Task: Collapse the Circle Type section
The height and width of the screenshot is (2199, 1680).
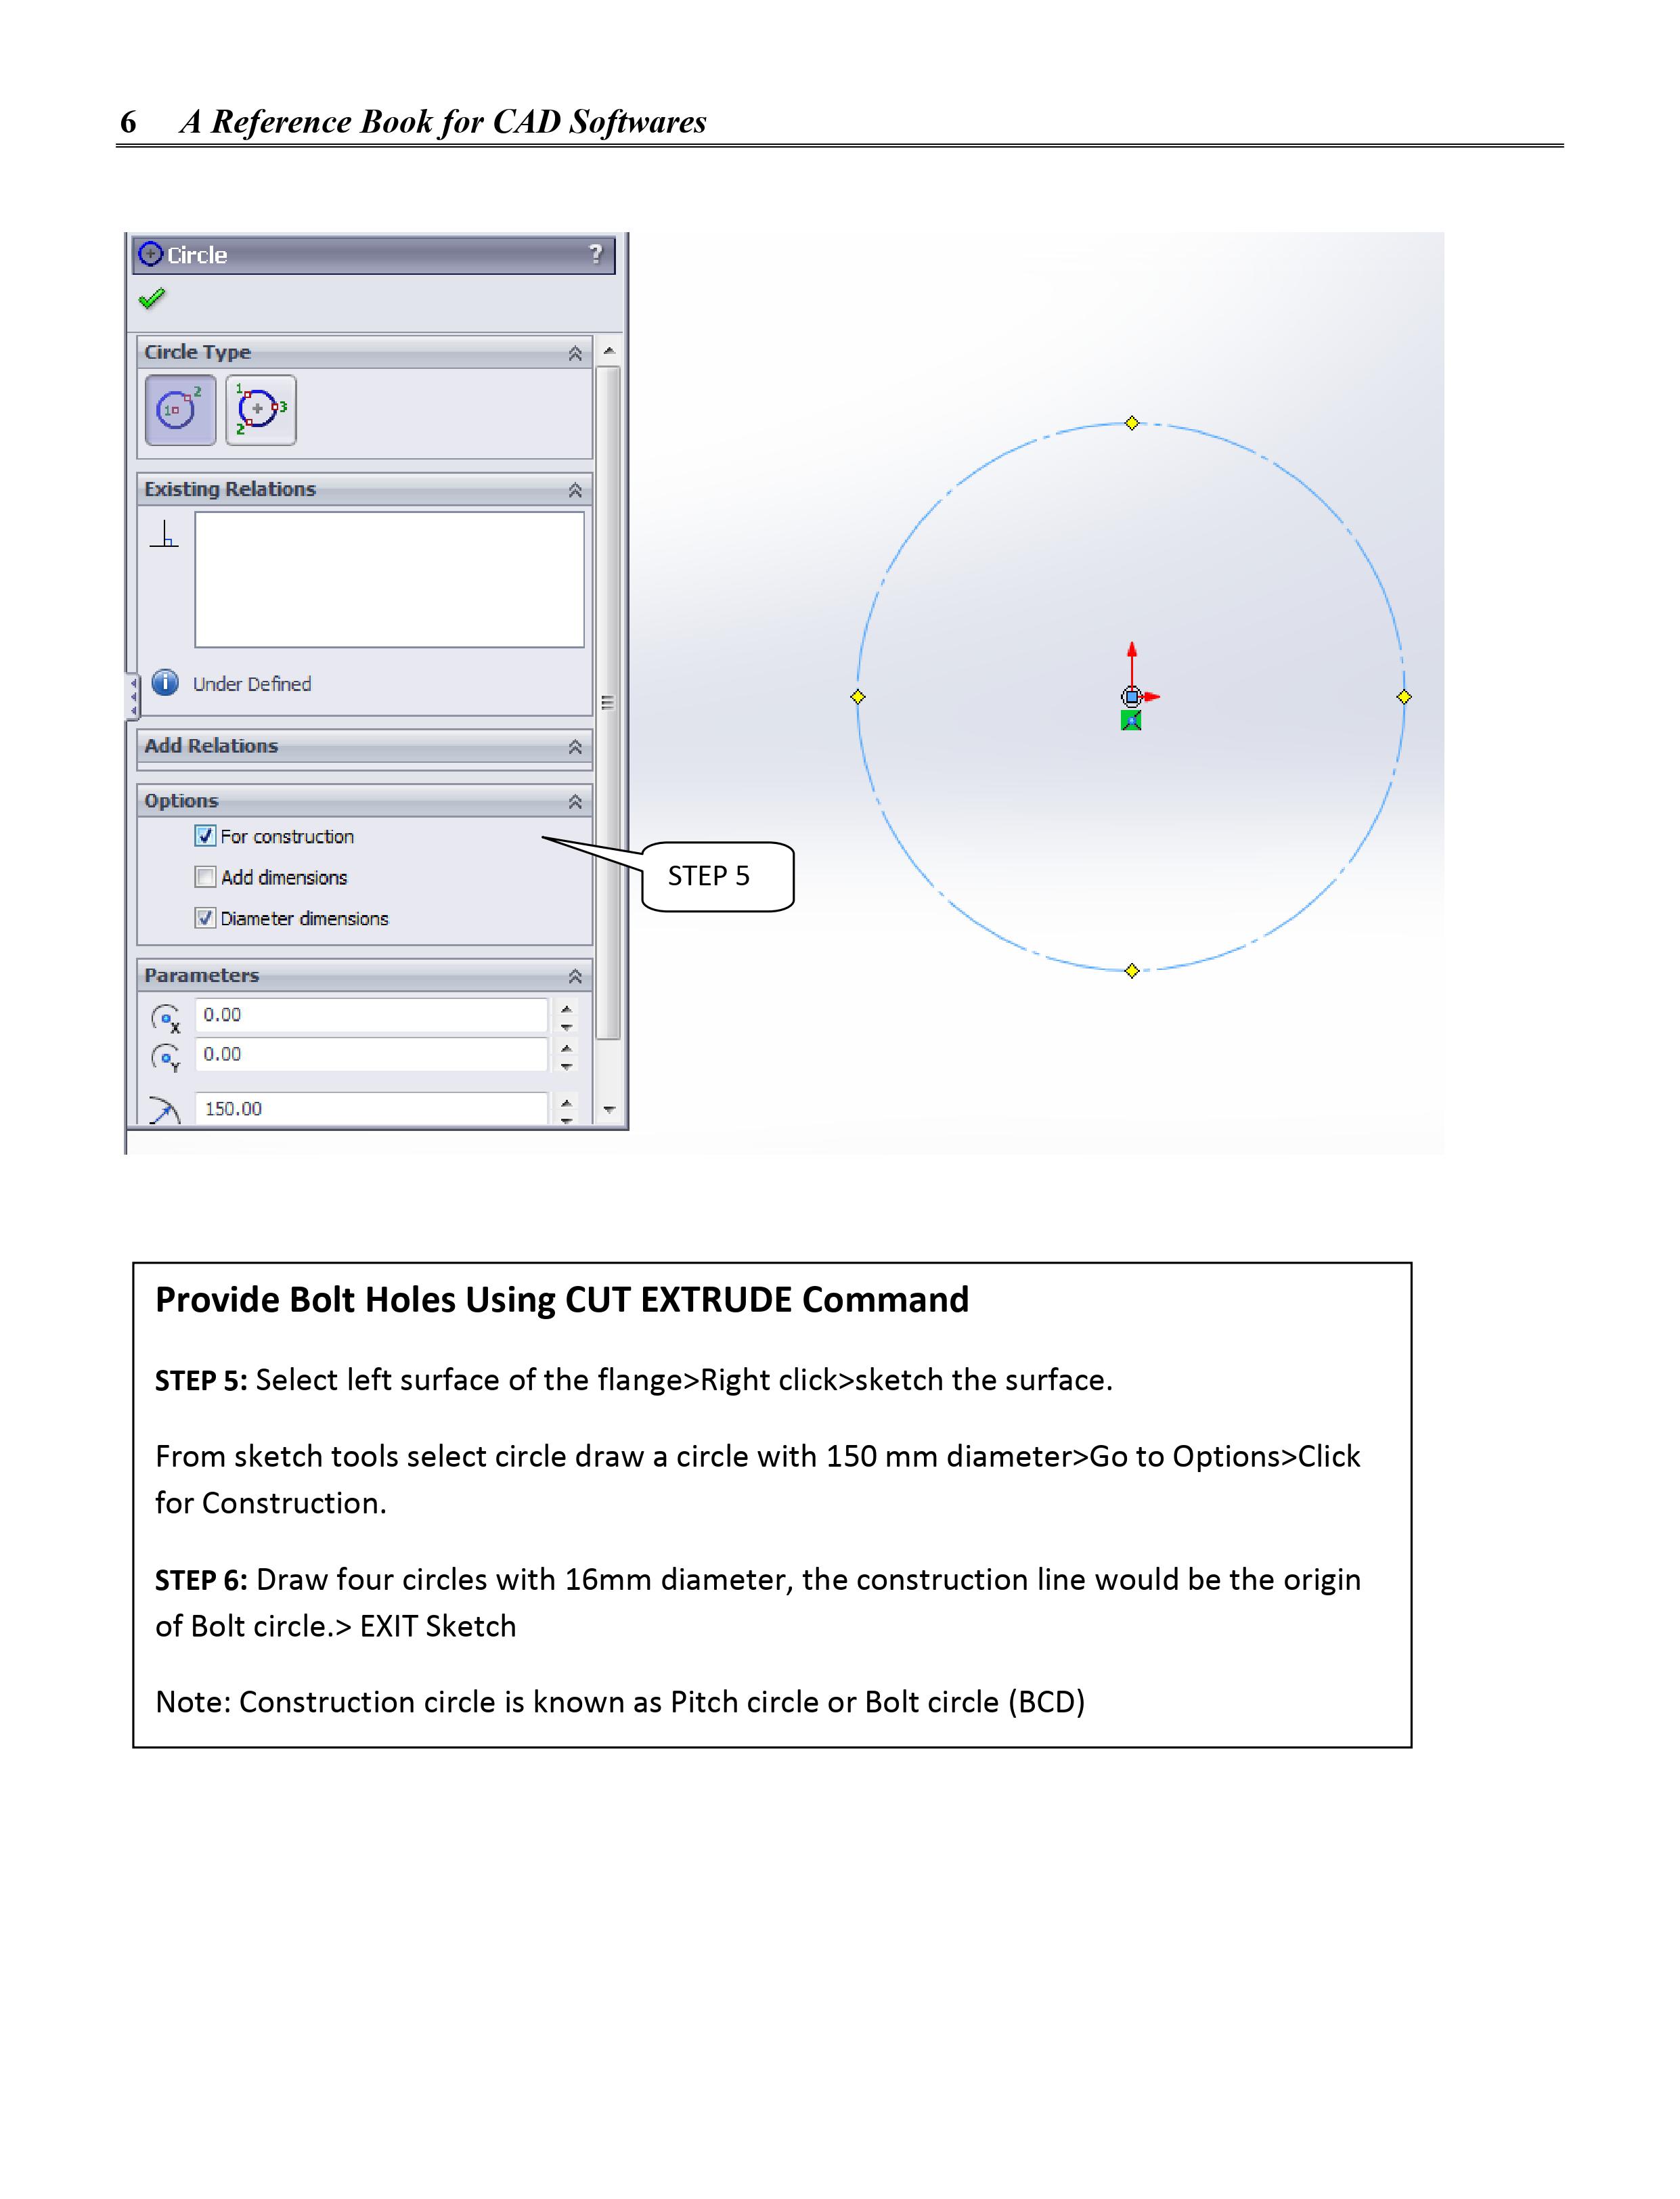Action: click(575, 353)
